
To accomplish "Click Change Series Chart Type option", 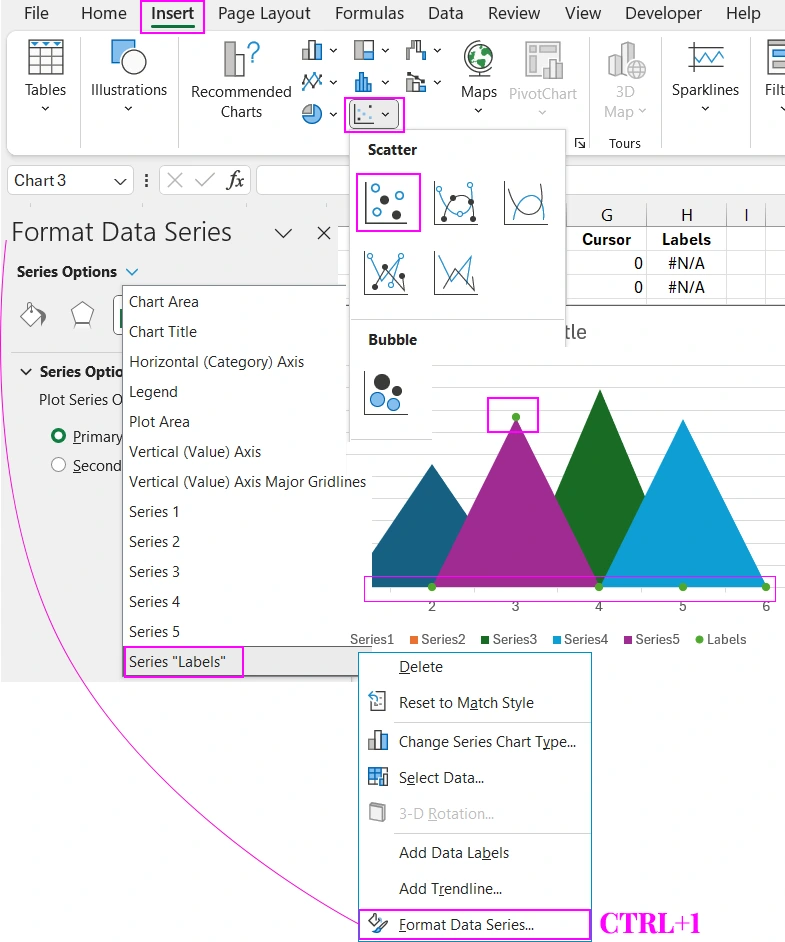I will 487,742.
